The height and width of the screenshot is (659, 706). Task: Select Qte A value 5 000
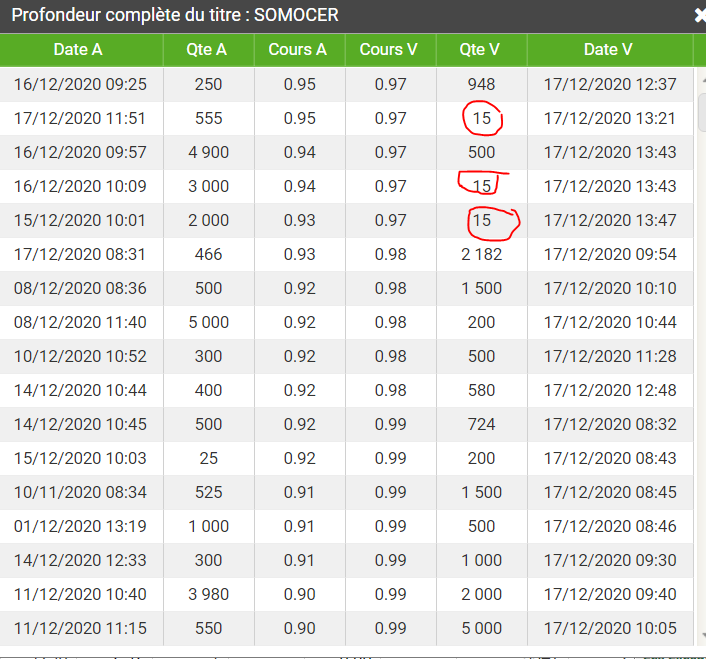point(208,322)
